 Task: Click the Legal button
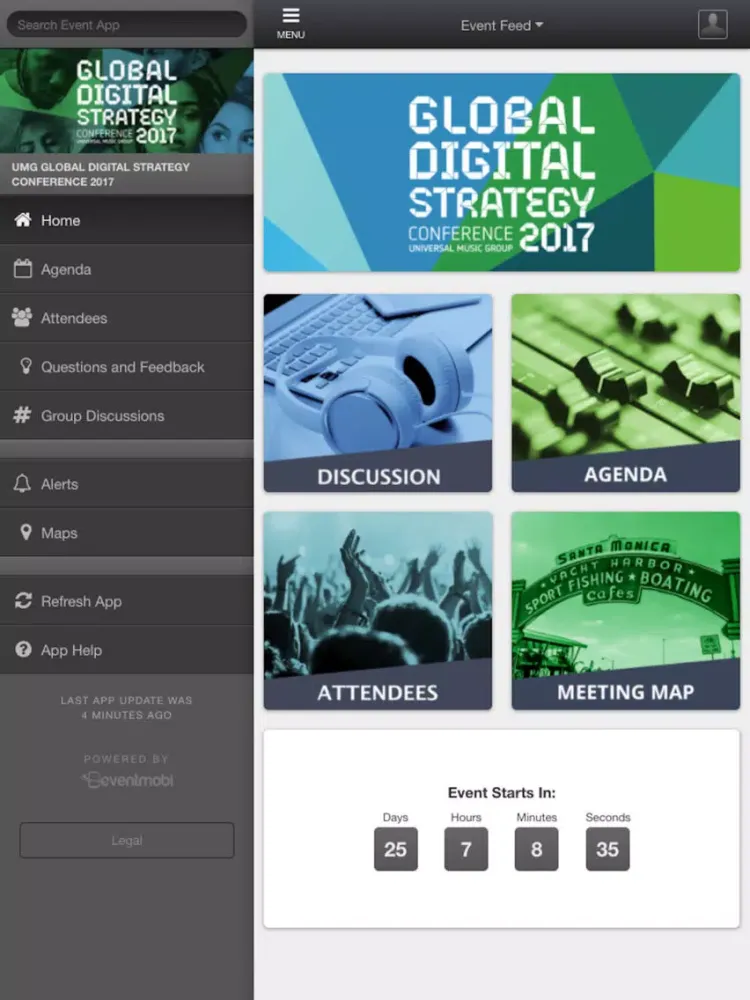click(x=127, y=840)
